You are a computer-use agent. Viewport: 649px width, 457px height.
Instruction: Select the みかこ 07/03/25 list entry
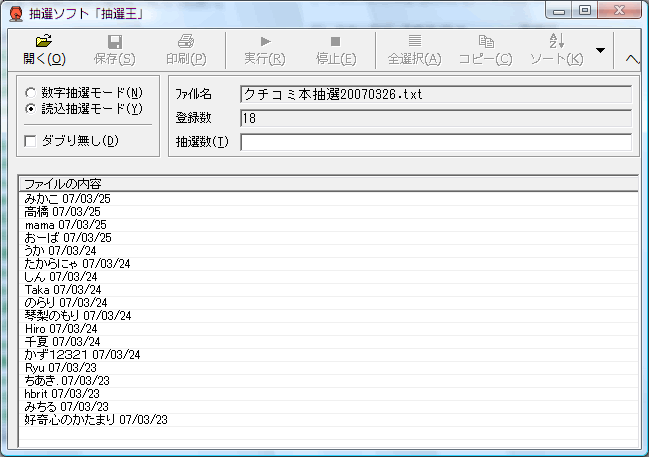click(x=68, y=199)
